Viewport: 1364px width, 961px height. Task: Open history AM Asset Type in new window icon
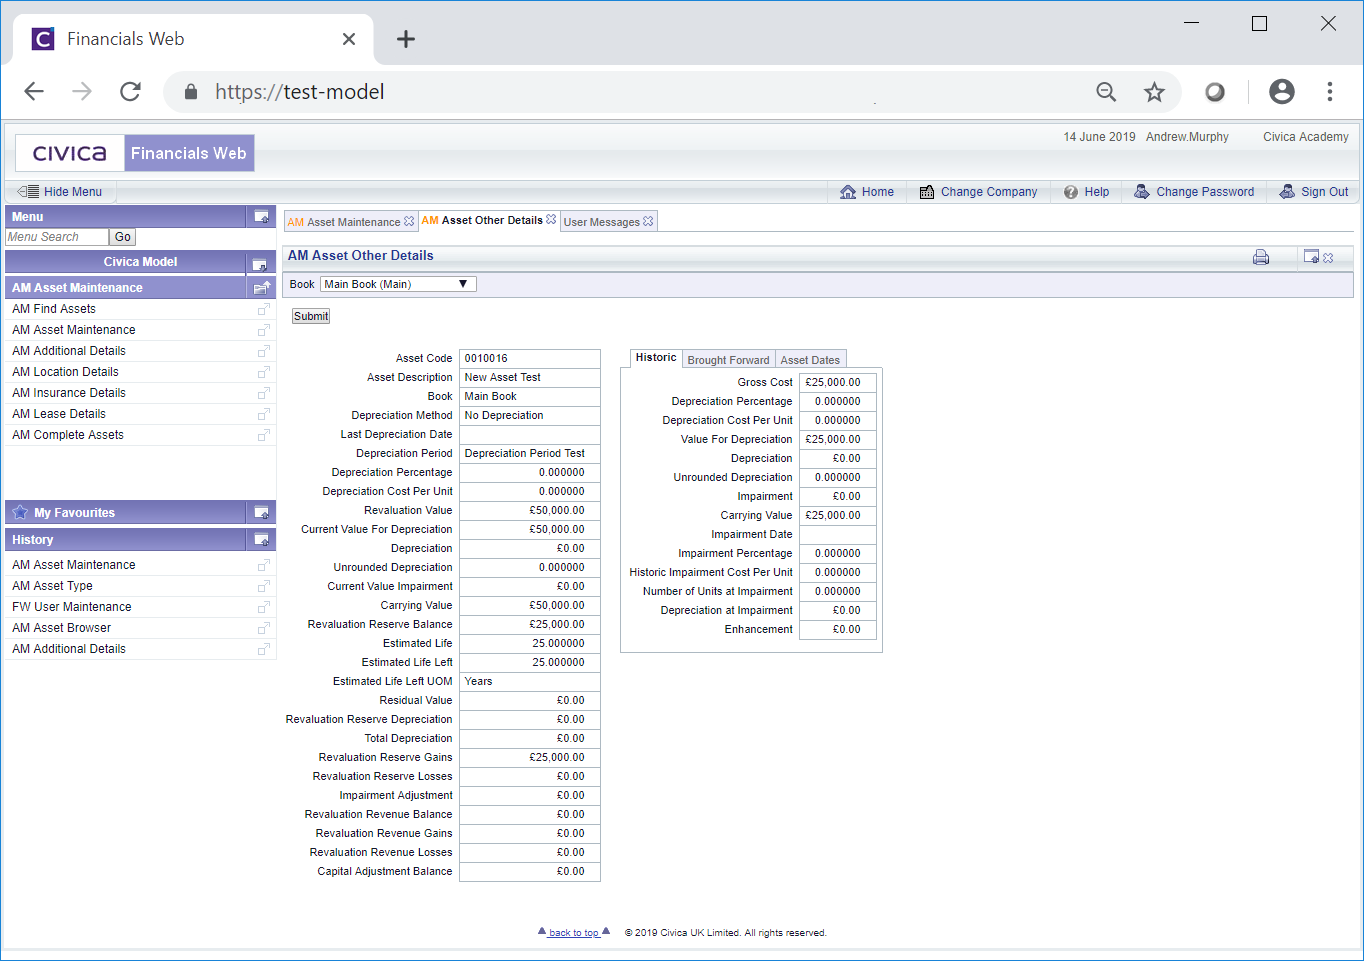tap(264, 586)
